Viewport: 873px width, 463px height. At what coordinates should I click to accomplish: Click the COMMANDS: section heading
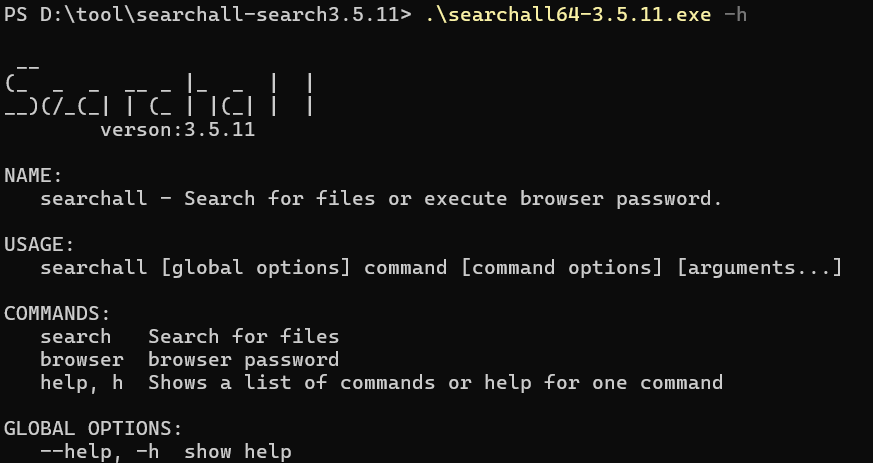coord(57,314)
